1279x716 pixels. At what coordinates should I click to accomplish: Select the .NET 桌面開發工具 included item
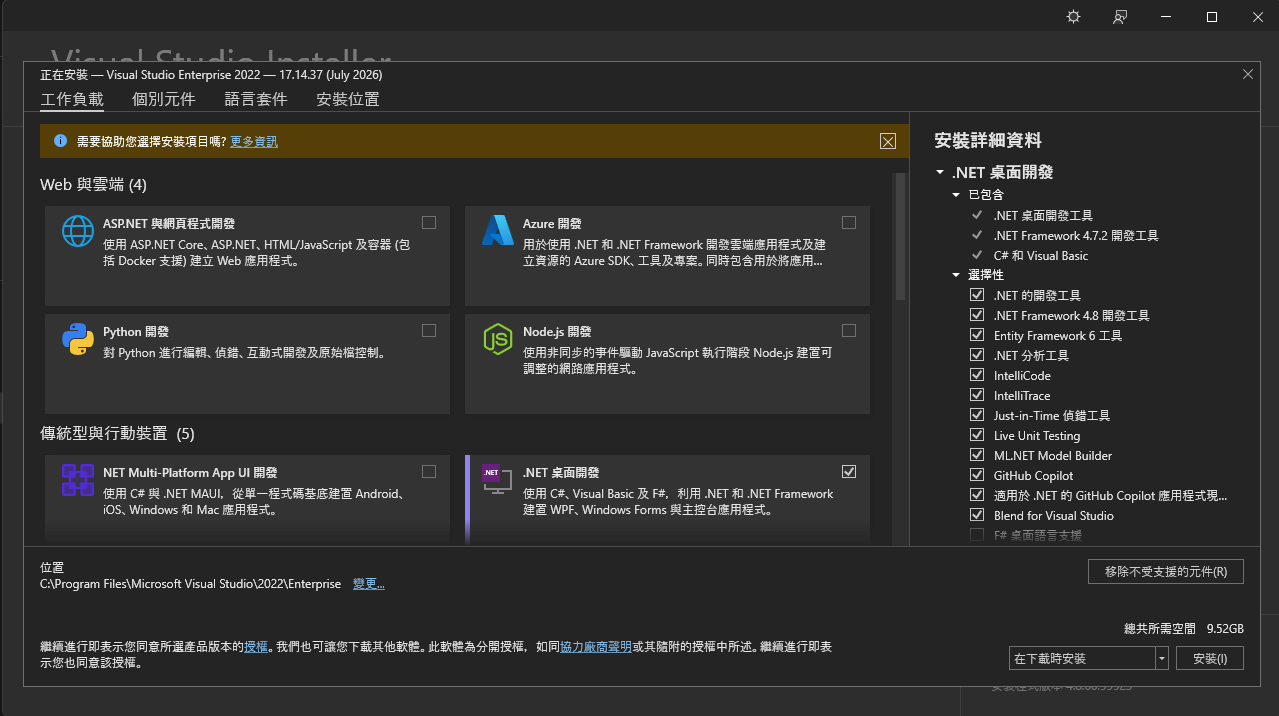1043,215
